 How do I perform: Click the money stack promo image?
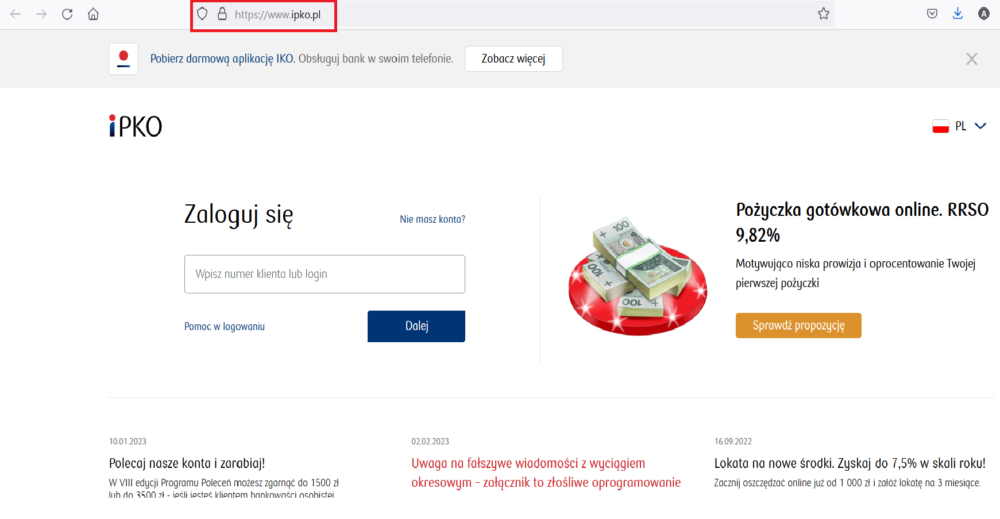pyautogui.click(x=638, y=275)
